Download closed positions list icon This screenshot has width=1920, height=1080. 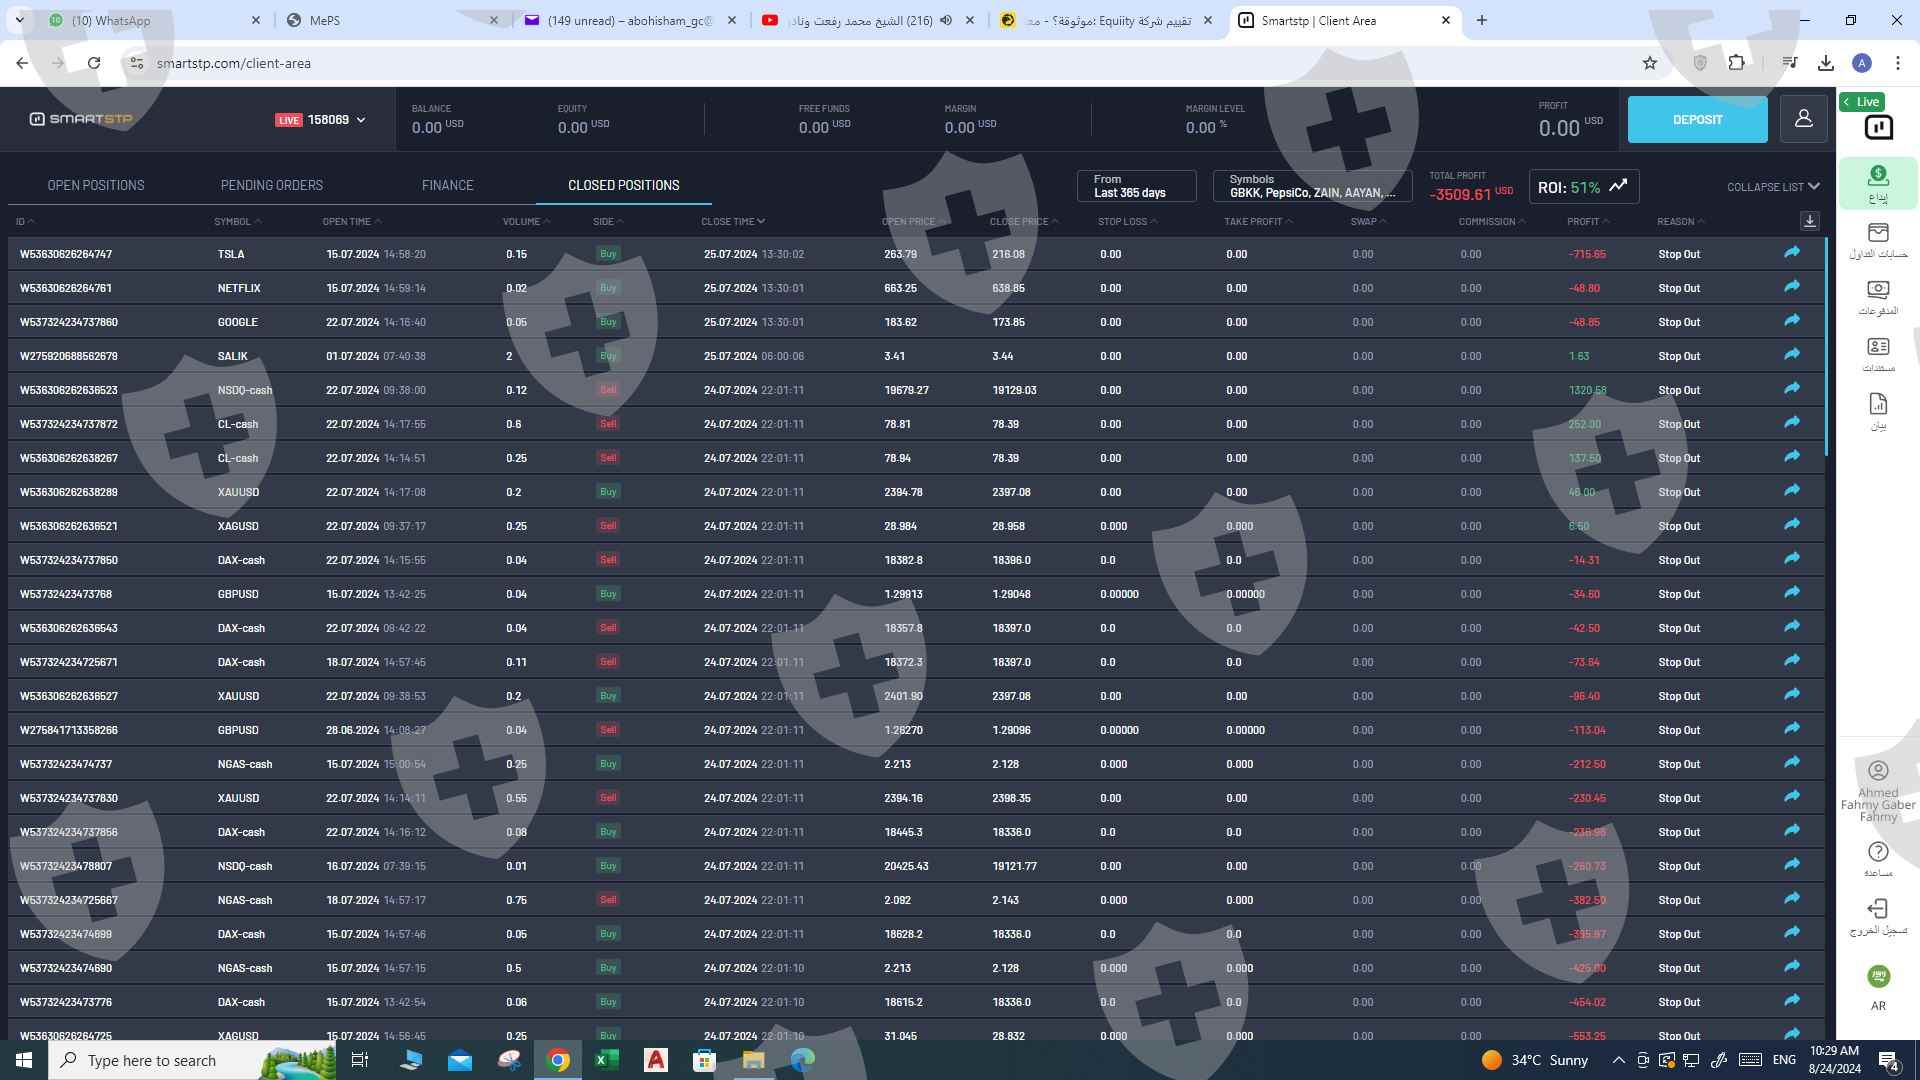[1809, 221]
